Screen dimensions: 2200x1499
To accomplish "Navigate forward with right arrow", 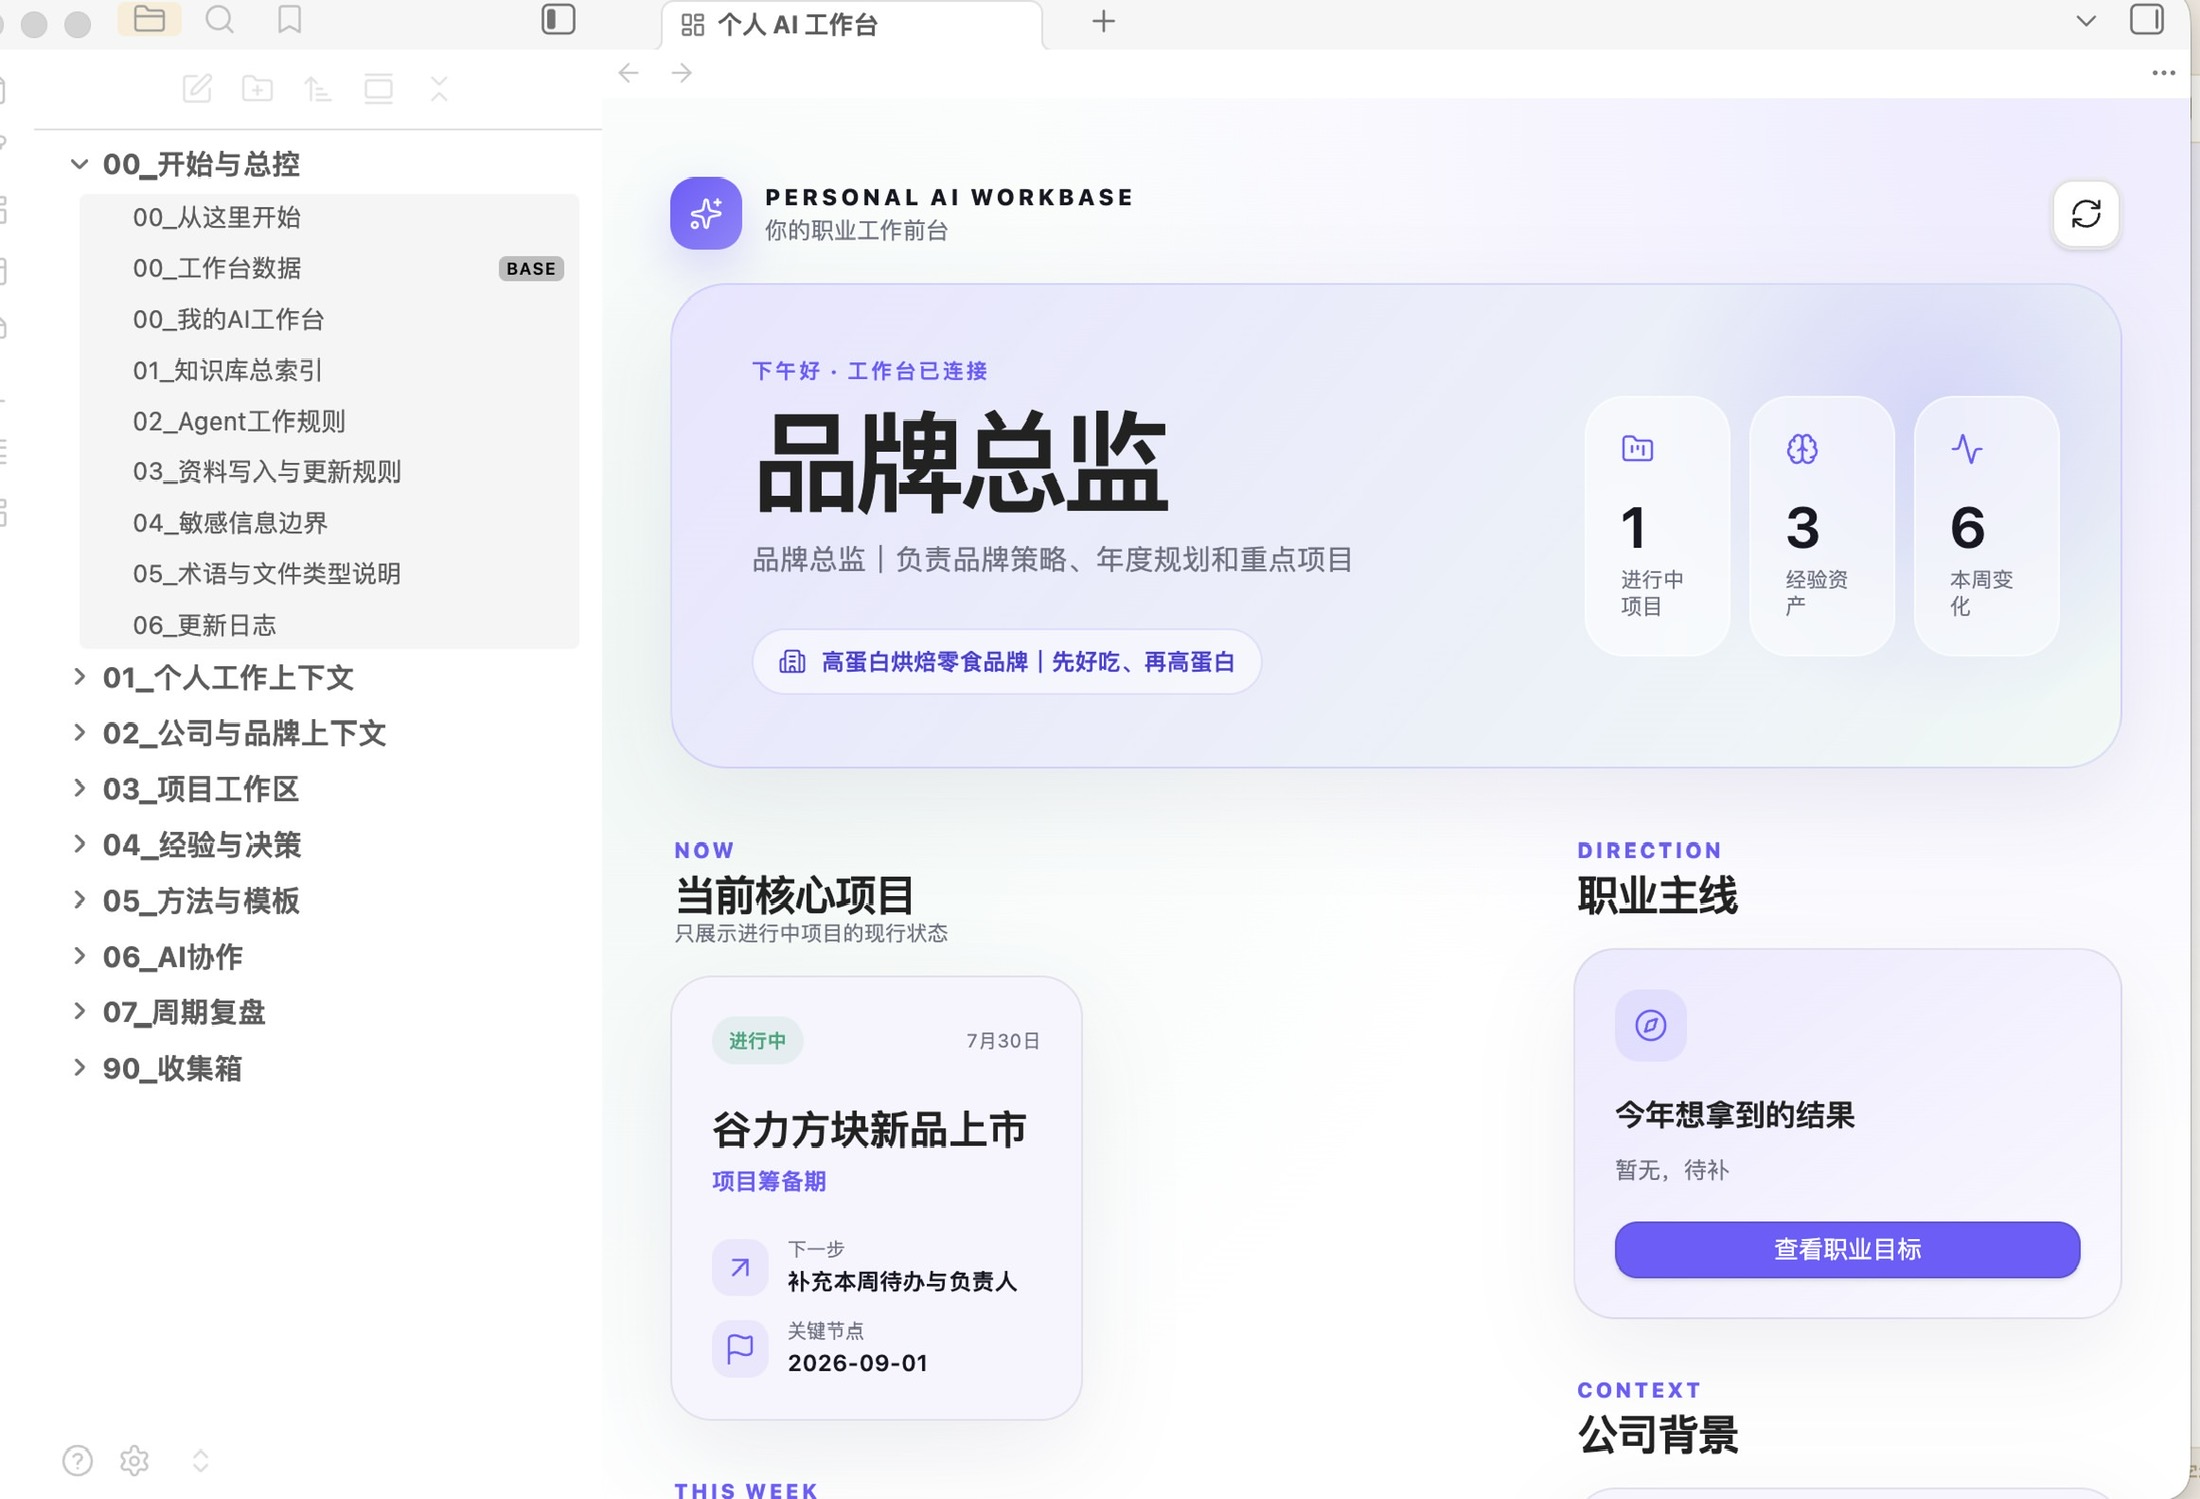I will 681,72.
